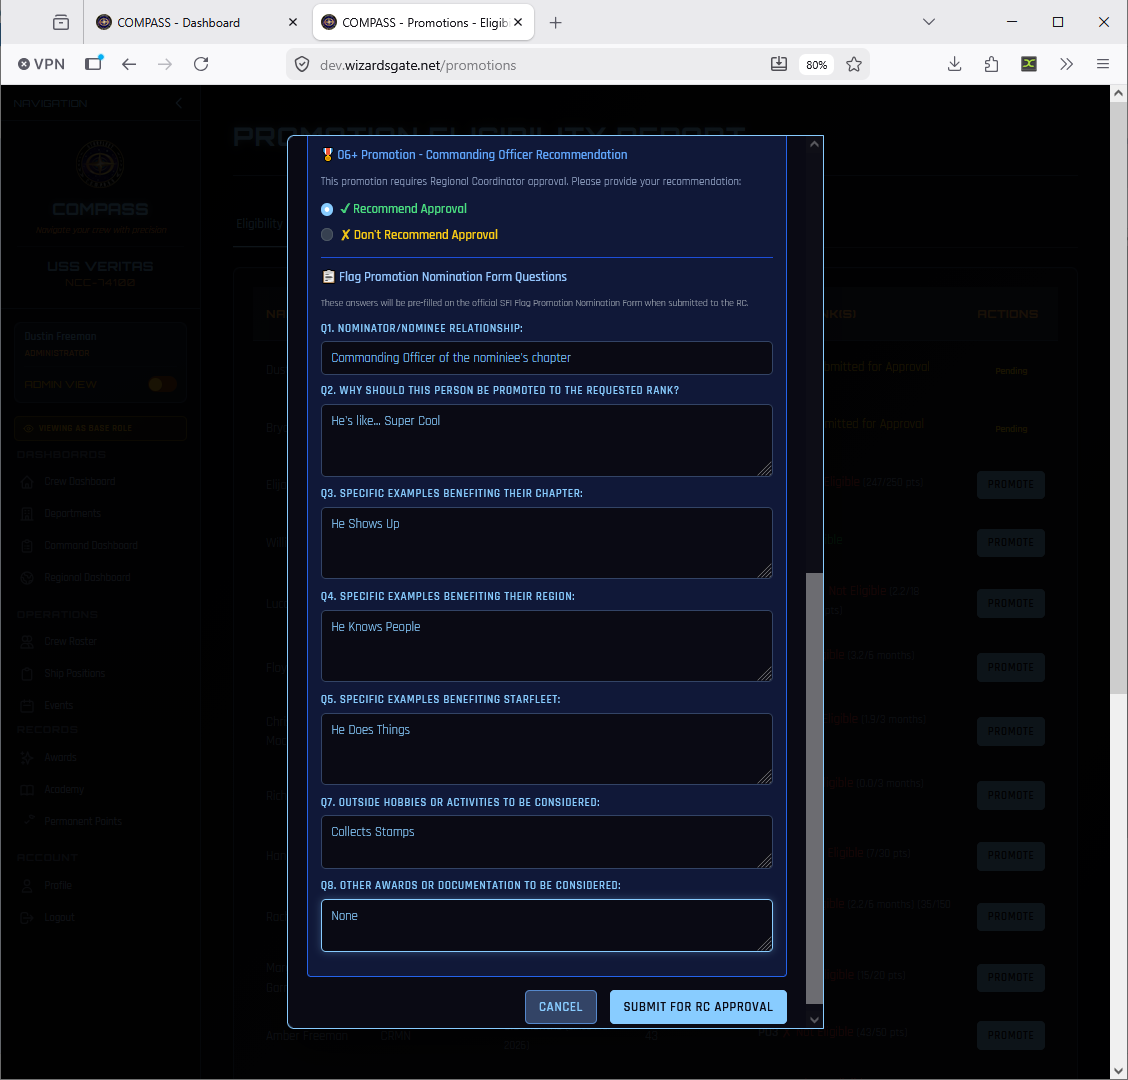Click the Q3 chapter examples text area
The height and width of the screenshot is (1080, 1128).
(x=546, y=543)
